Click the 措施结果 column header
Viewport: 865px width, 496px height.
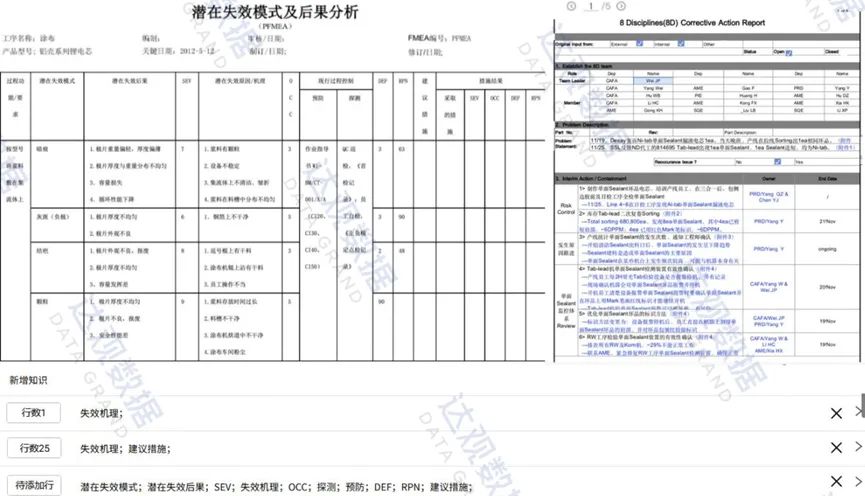point(490,81)
